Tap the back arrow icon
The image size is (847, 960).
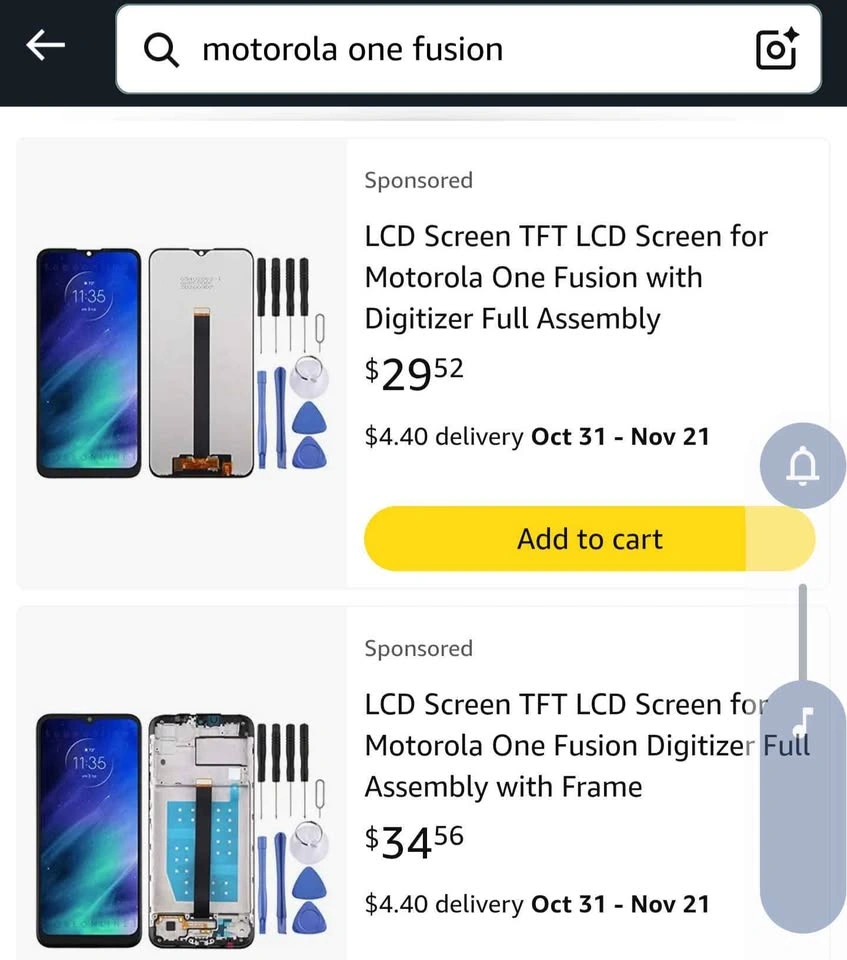45,46
